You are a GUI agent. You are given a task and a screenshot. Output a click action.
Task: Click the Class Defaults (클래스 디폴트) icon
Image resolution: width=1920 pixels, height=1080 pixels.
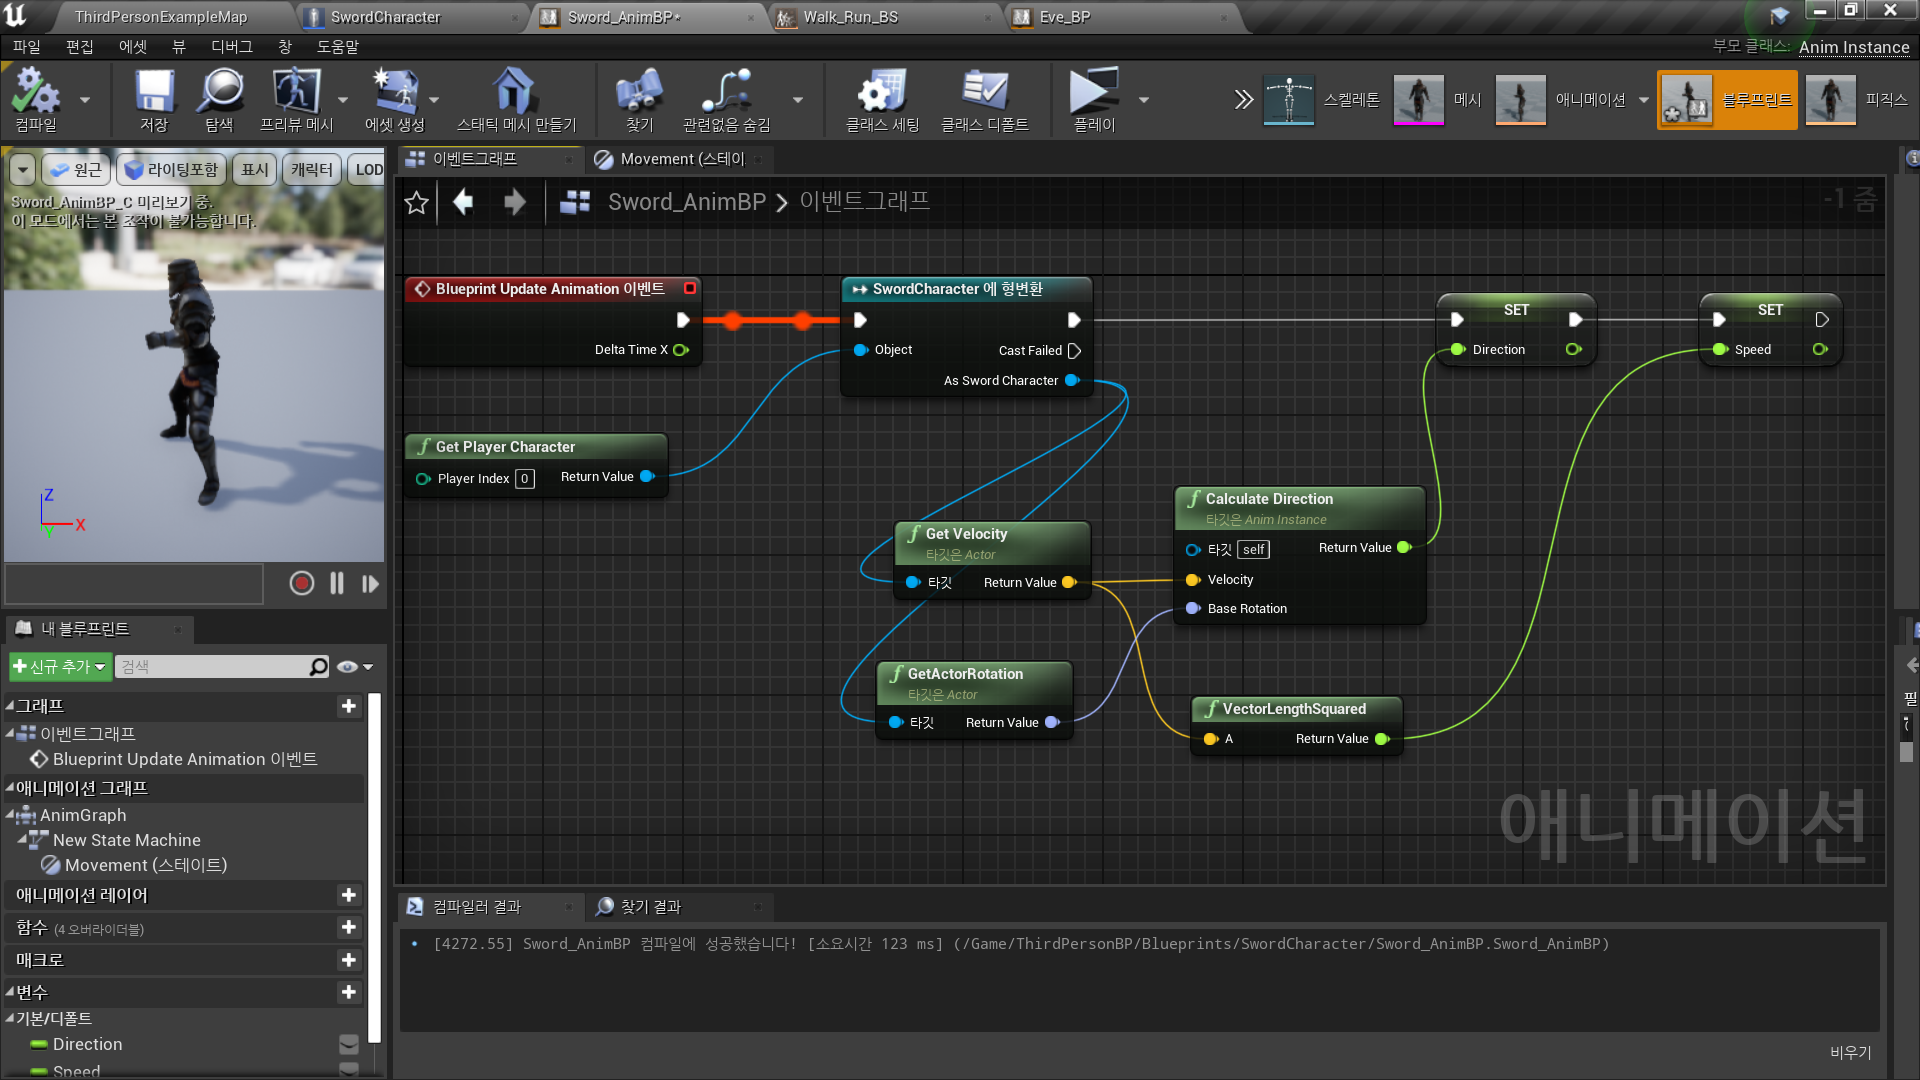coord(986,92)
